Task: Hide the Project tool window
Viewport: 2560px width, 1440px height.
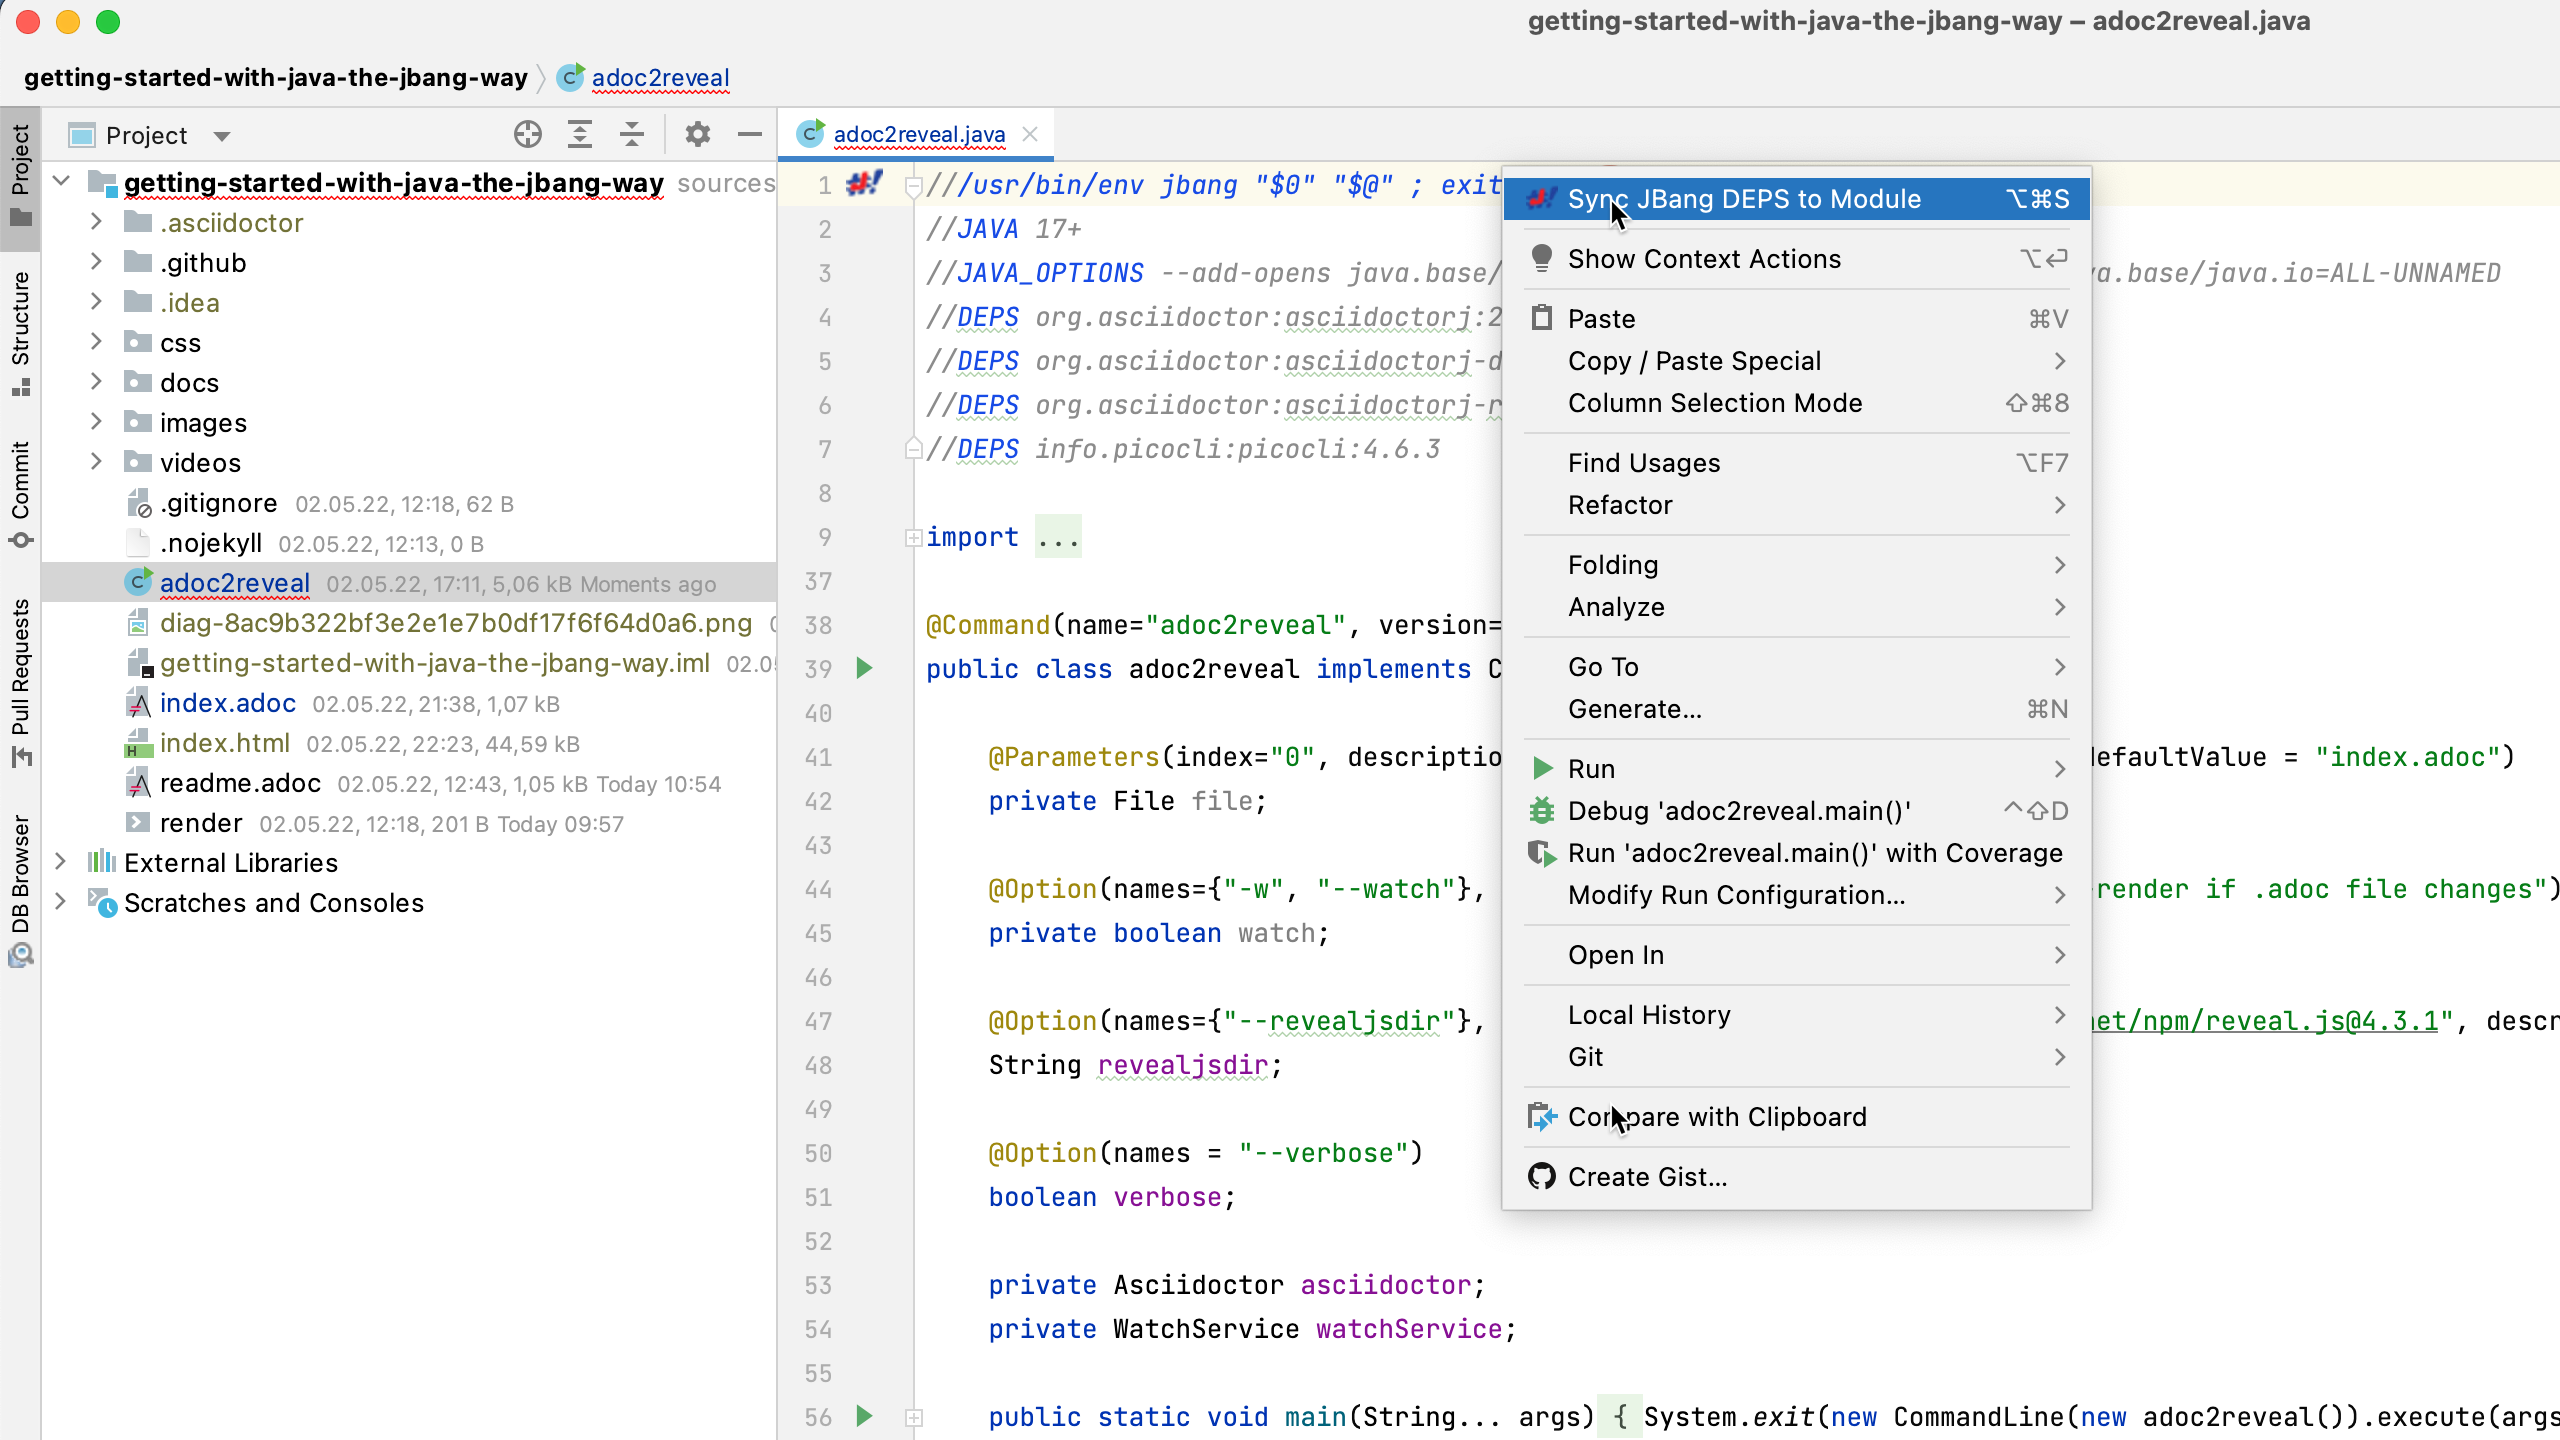Action: pos(750,134)
